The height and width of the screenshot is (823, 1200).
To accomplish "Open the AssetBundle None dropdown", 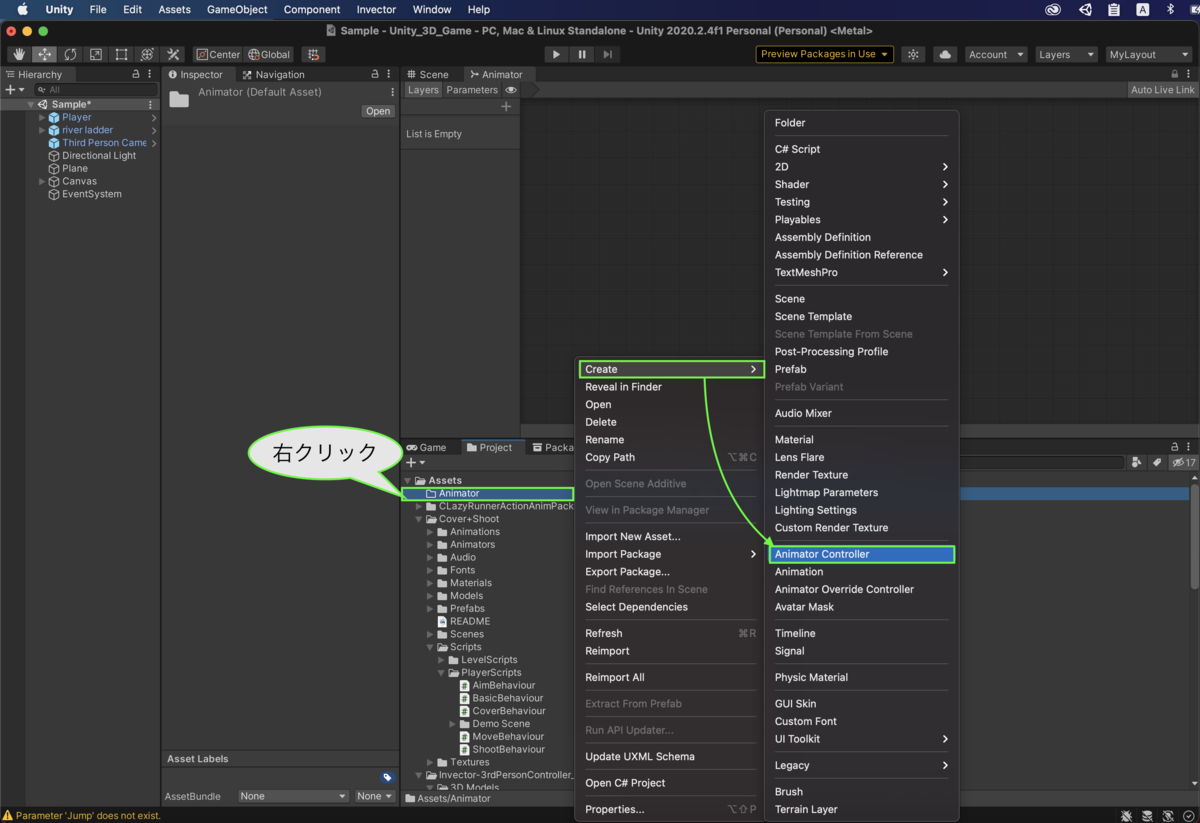I will (292, 796).
